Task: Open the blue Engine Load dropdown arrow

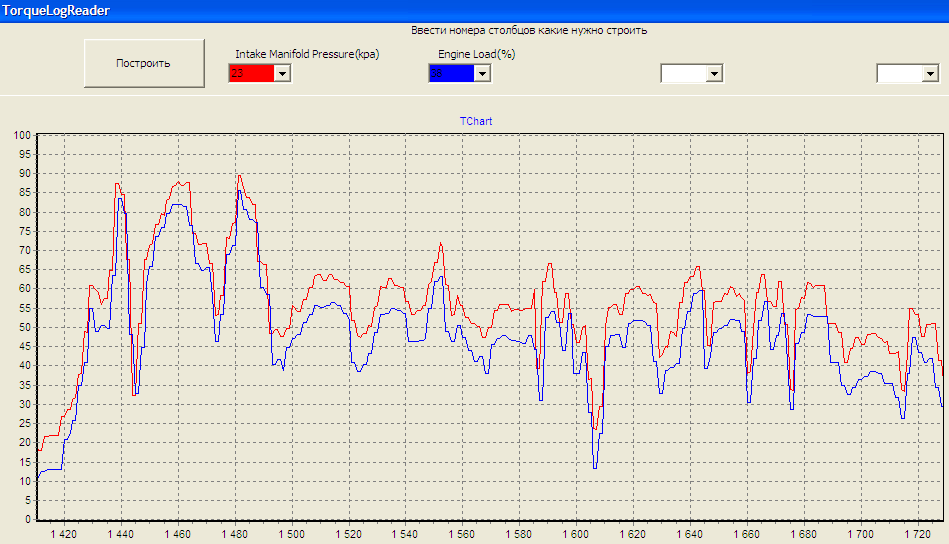Action: (482, 73)
